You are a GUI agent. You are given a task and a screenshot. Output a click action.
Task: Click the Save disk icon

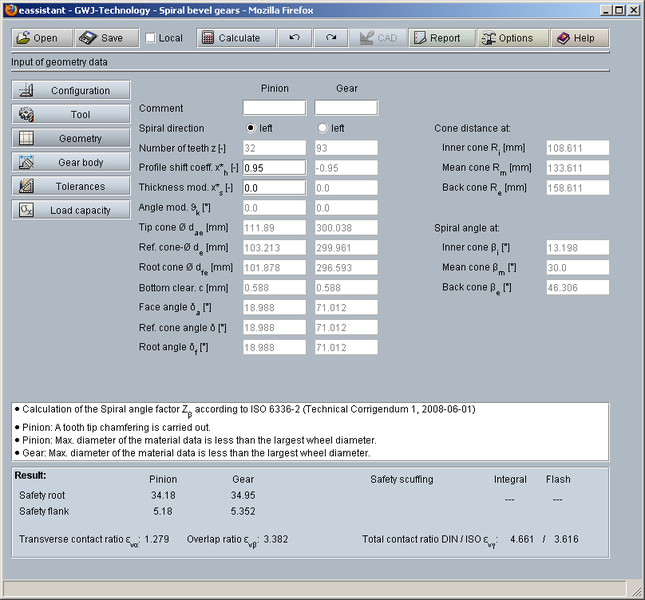88,38
